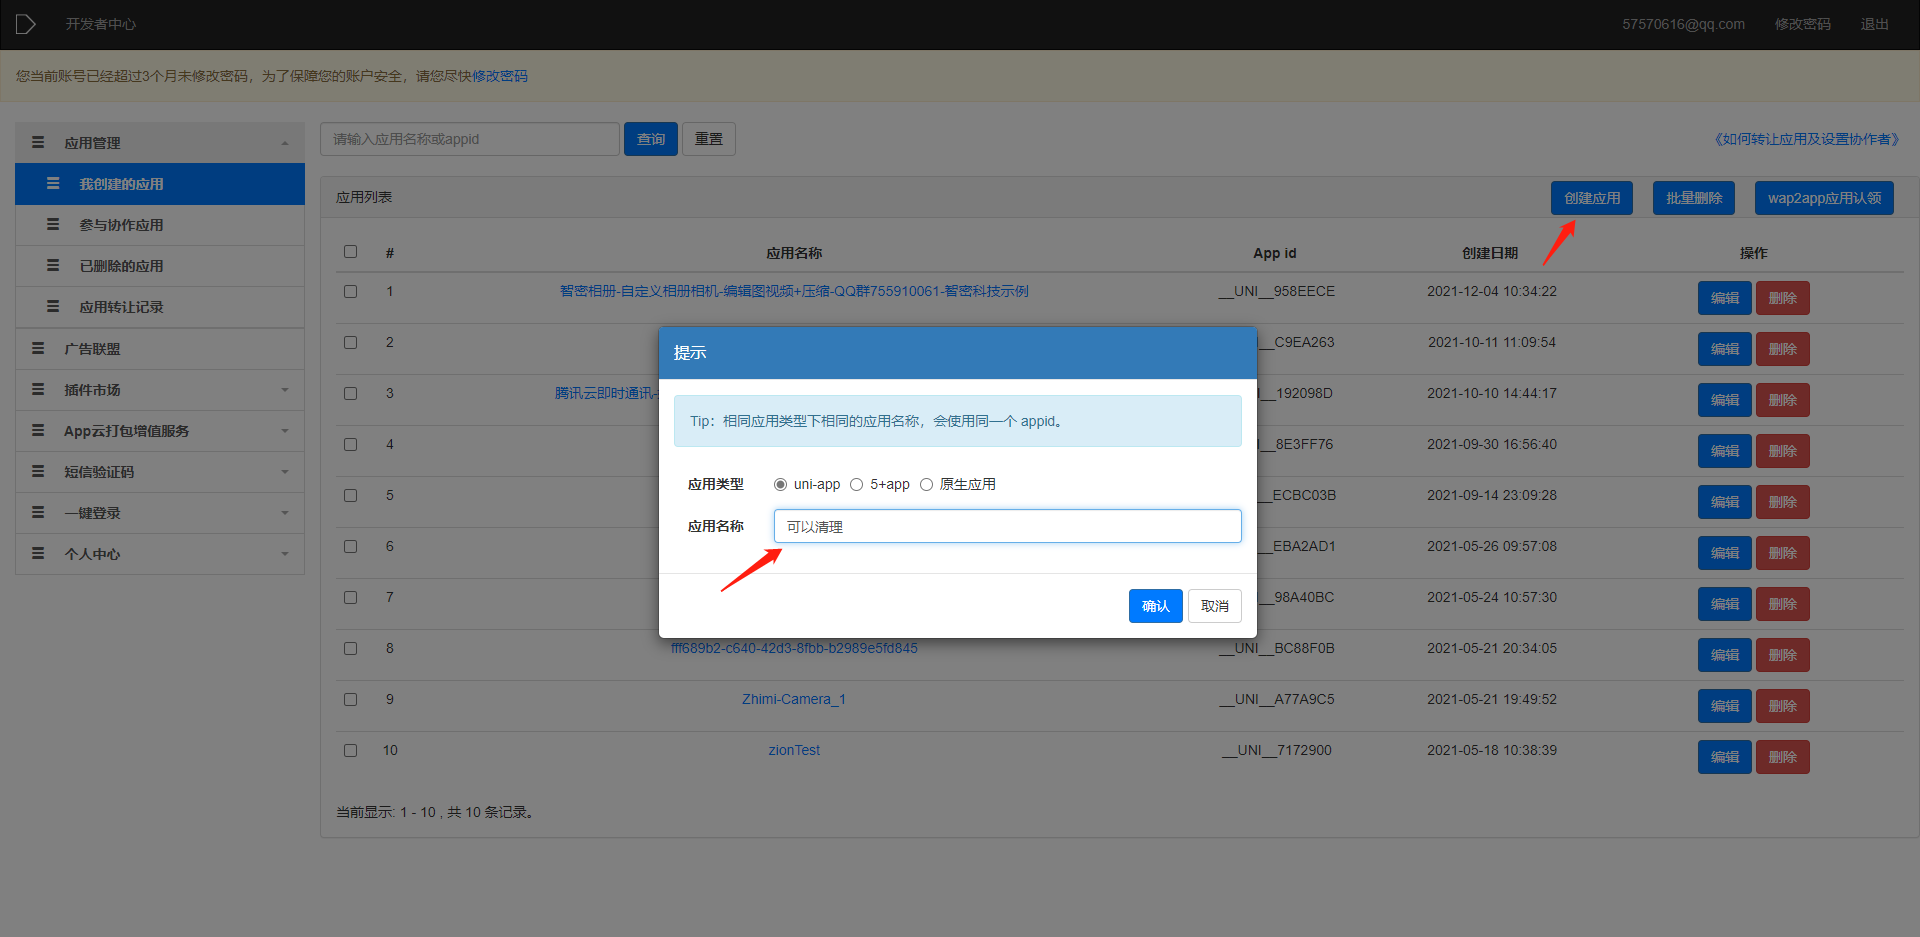The width and height of the screenshot is (1920, 937).
Task: Click list icon beside 已删除的应用
Action: tap(53, 266)
